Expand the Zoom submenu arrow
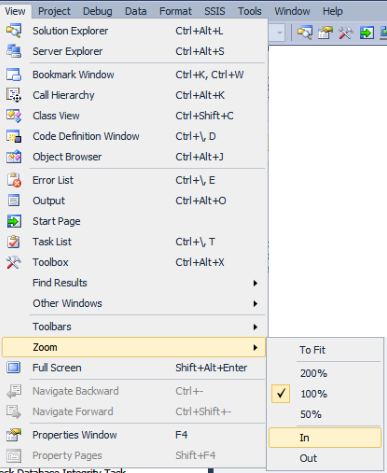Screen dimensions: 387x473 pos(255,348)
